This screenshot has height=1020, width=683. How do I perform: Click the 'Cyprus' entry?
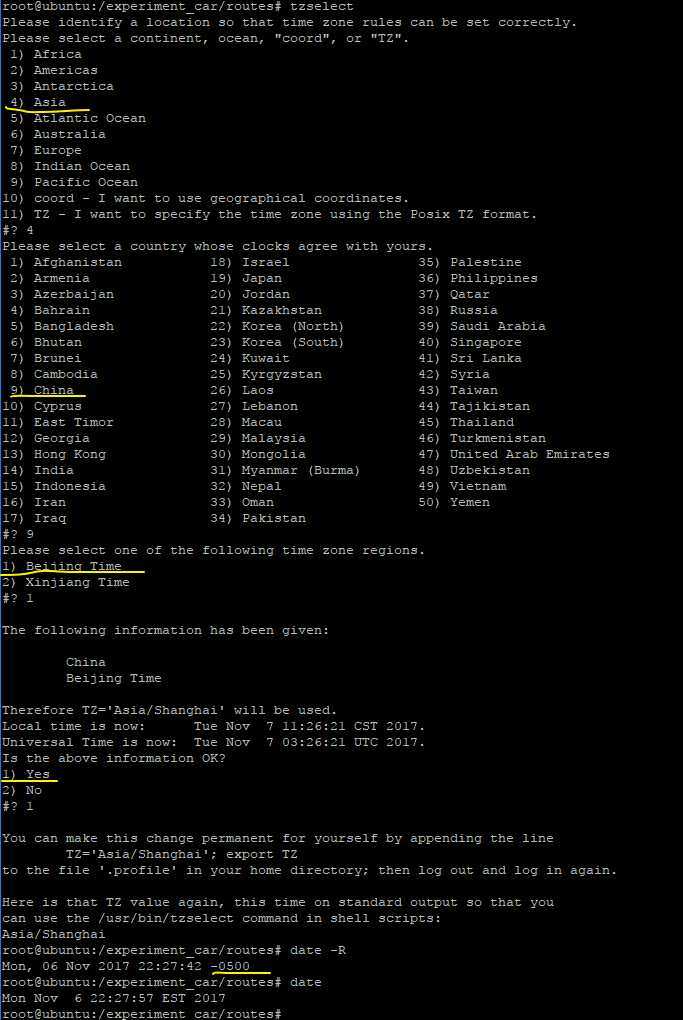58,407
